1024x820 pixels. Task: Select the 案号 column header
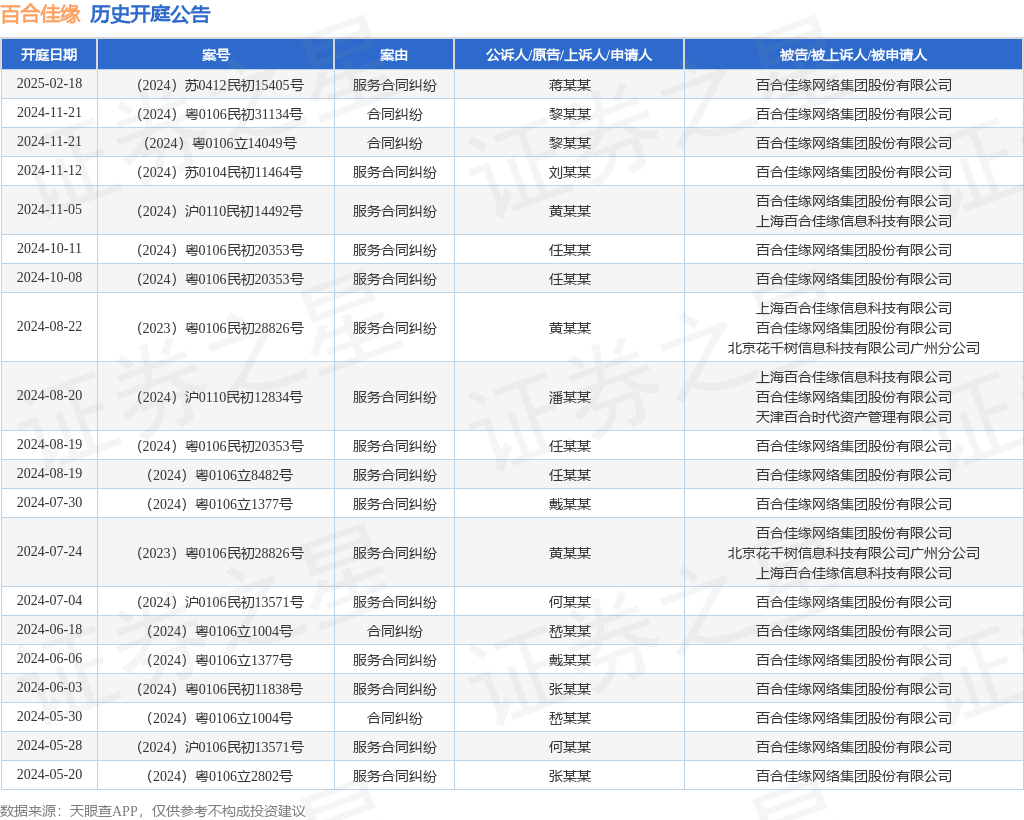216,55
